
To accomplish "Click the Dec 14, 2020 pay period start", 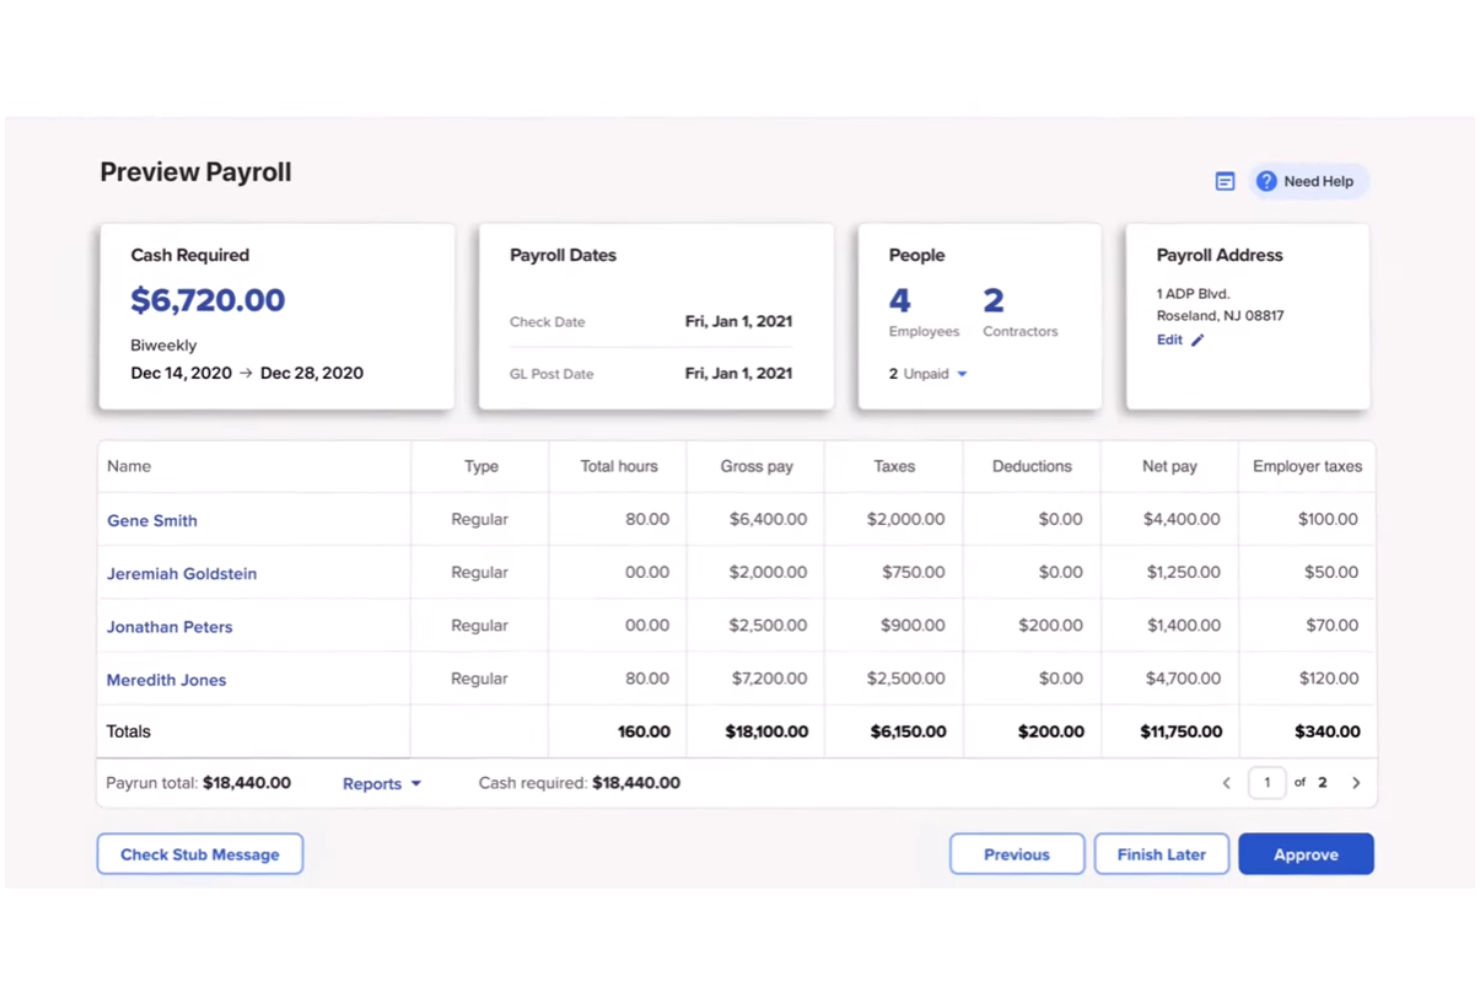I will (181, 373).
